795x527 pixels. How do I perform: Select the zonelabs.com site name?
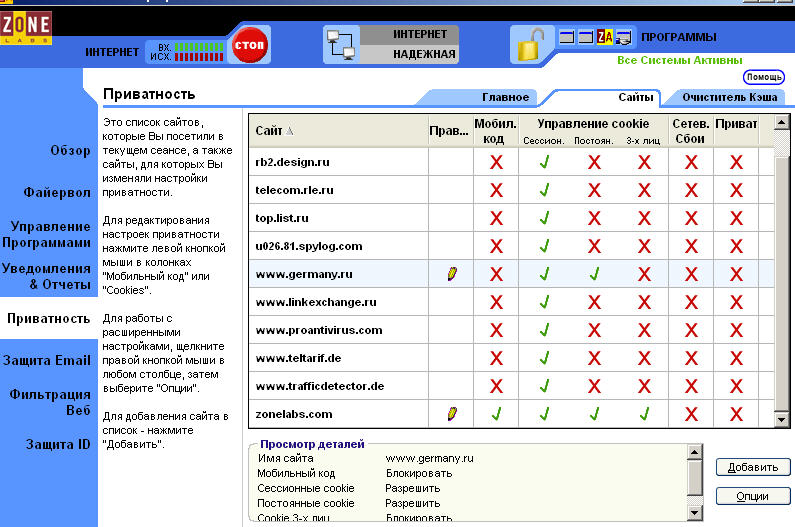coord(294,414)
